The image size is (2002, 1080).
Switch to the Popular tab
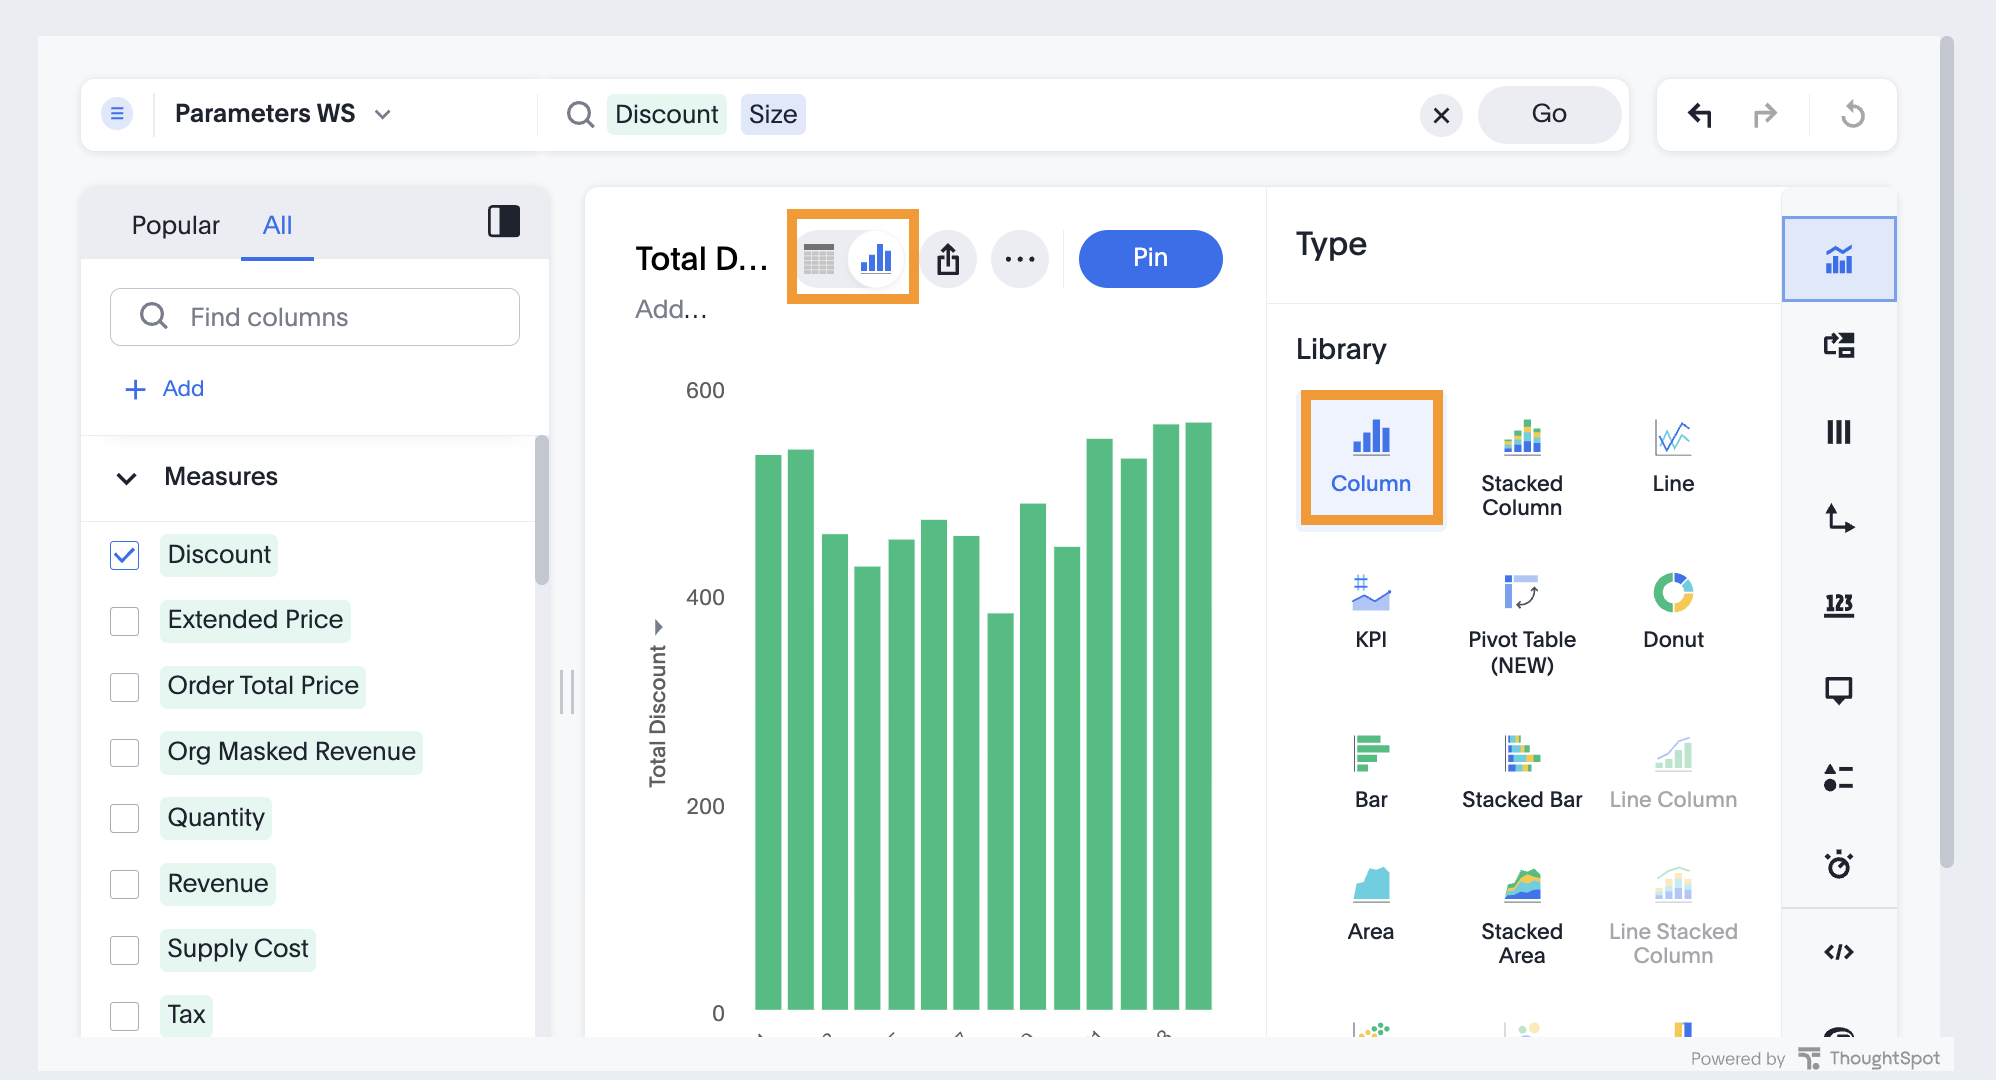coord(175,225)
